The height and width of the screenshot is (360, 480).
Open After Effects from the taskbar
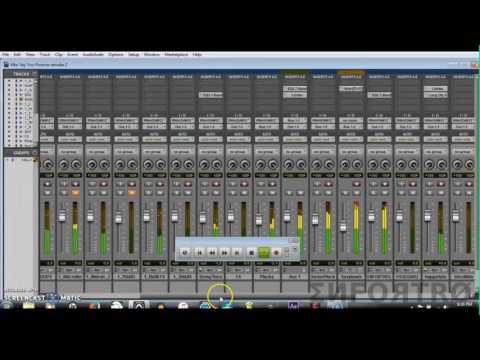(x=294, y=305)
